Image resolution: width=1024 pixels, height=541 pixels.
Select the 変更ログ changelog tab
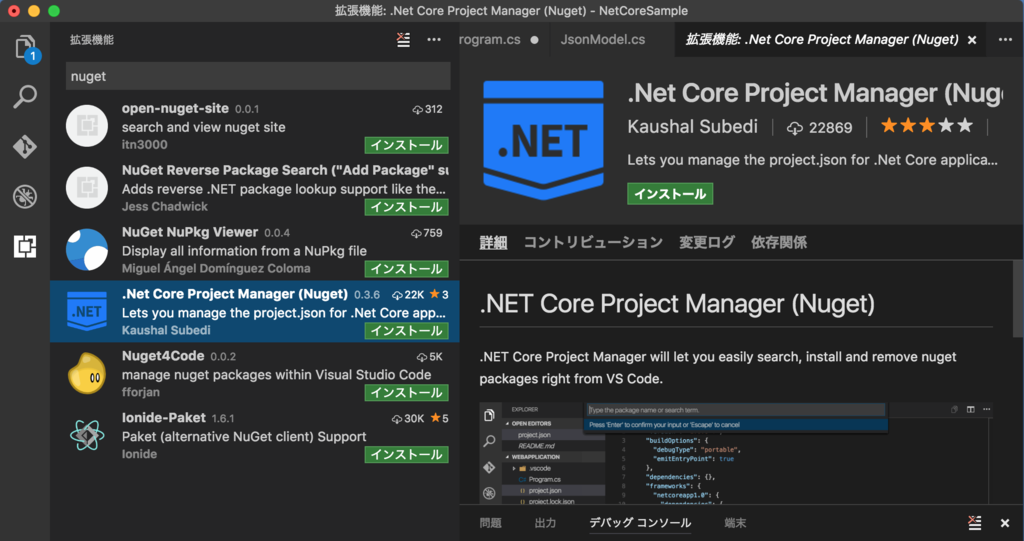(707, 242)
